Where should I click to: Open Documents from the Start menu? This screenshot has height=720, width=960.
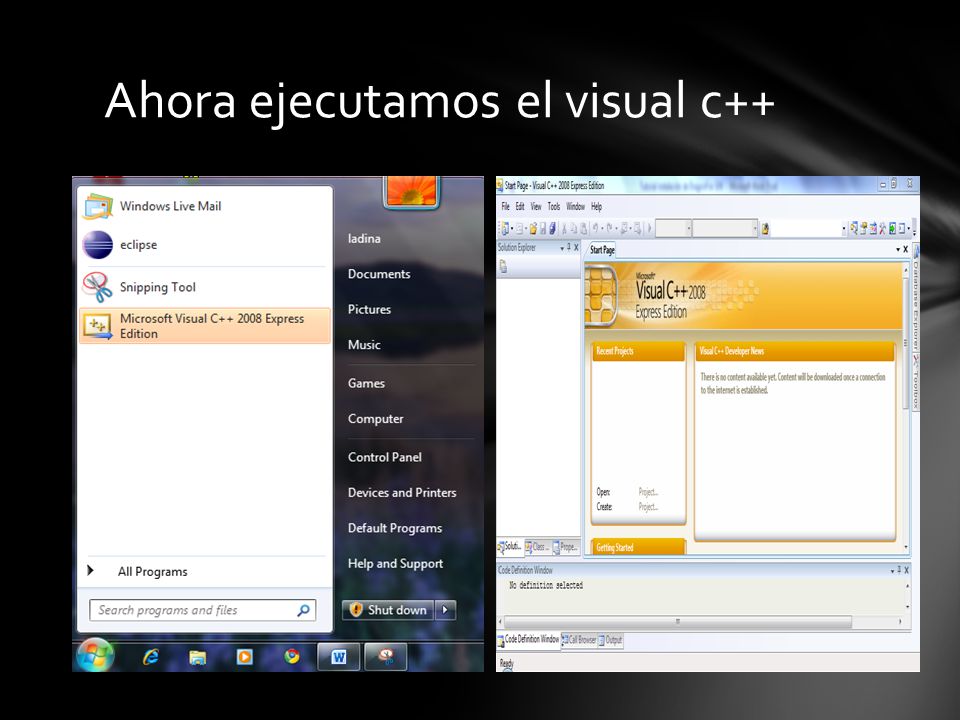379,274
